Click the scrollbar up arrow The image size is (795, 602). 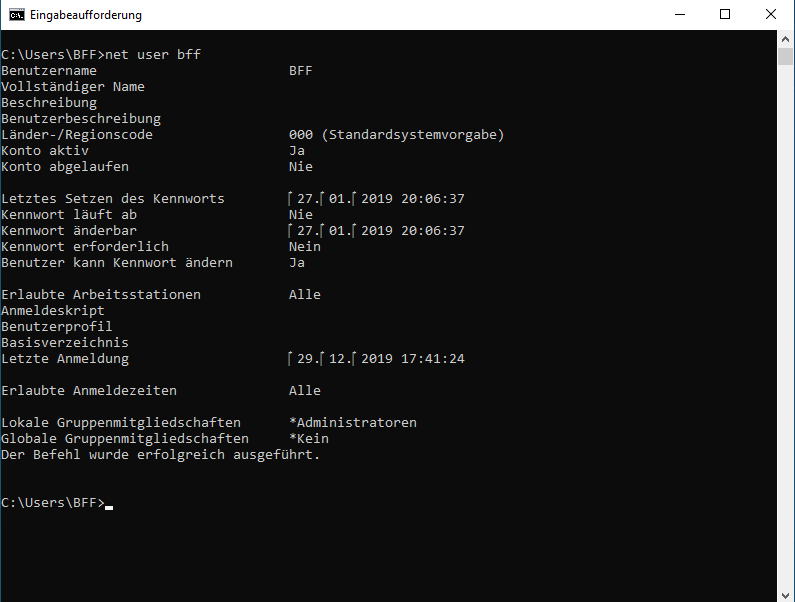[x=785, y=39]
